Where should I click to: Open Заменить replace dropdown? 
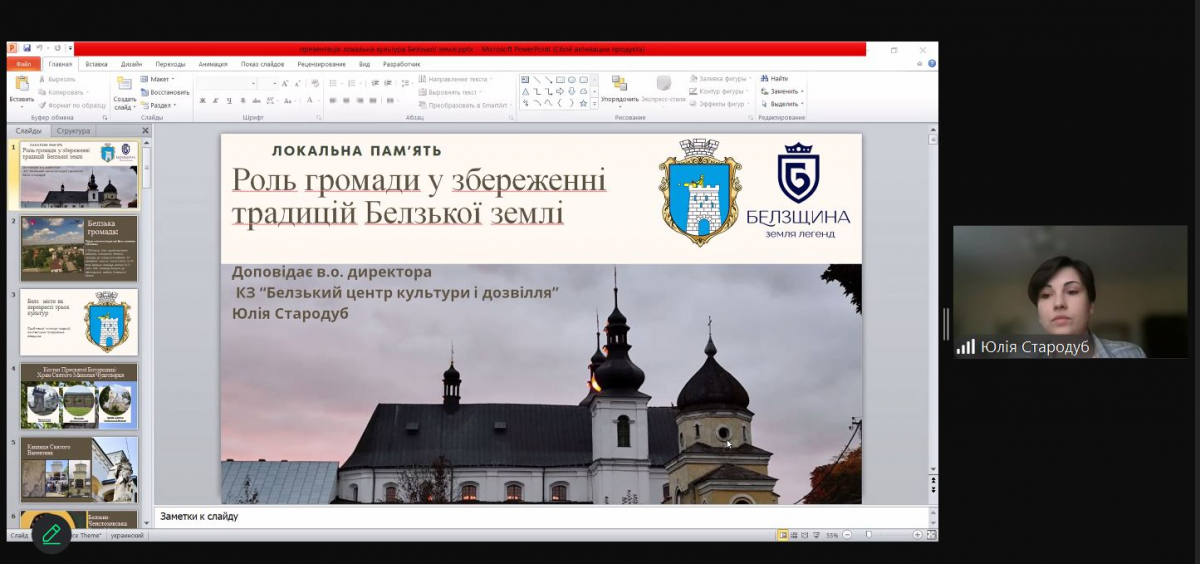tap(782, 91)
